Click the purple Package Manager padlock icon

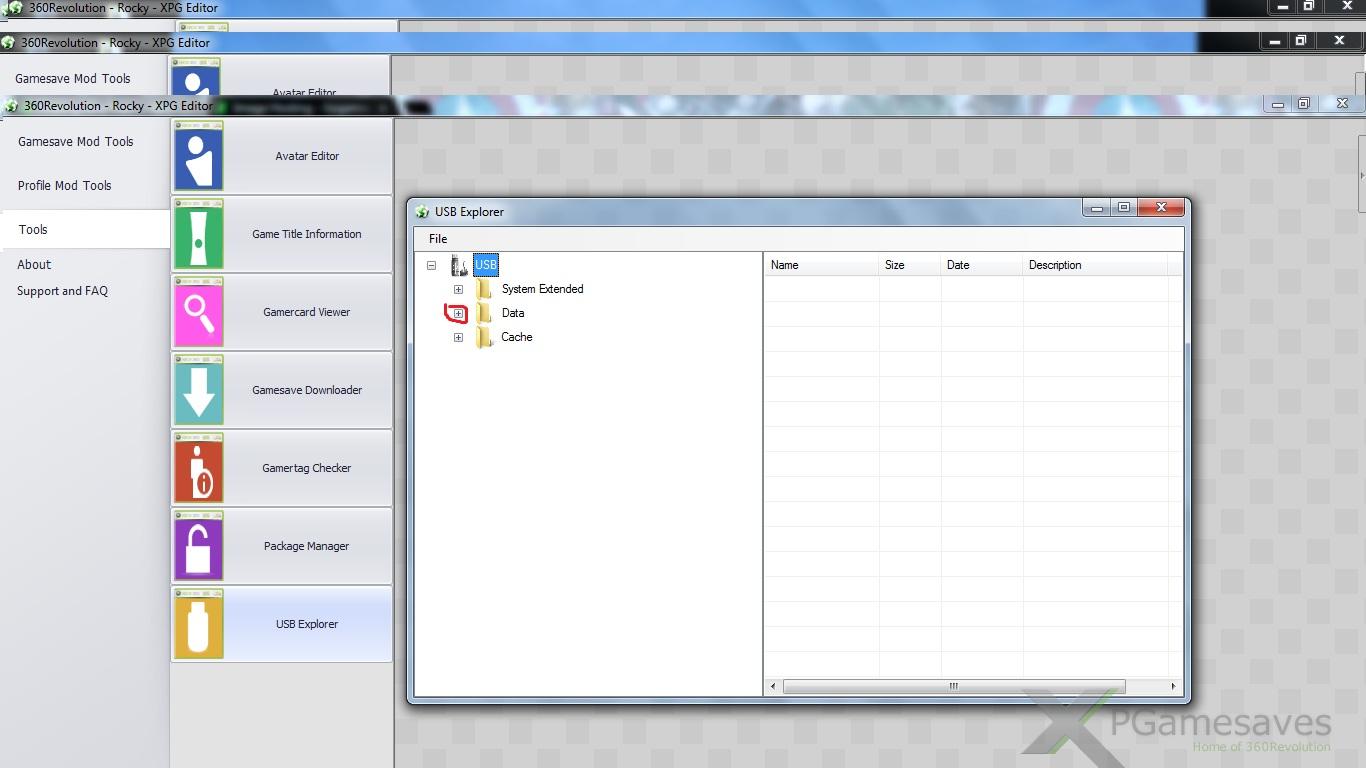[198, 546]
